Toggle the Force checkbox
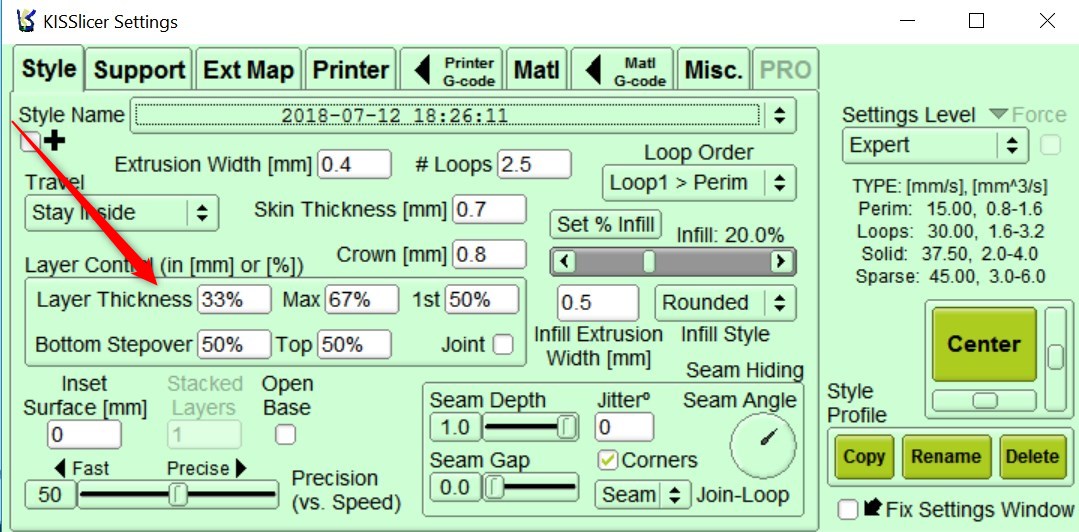1079x532 pixels. pos(1050,145)
